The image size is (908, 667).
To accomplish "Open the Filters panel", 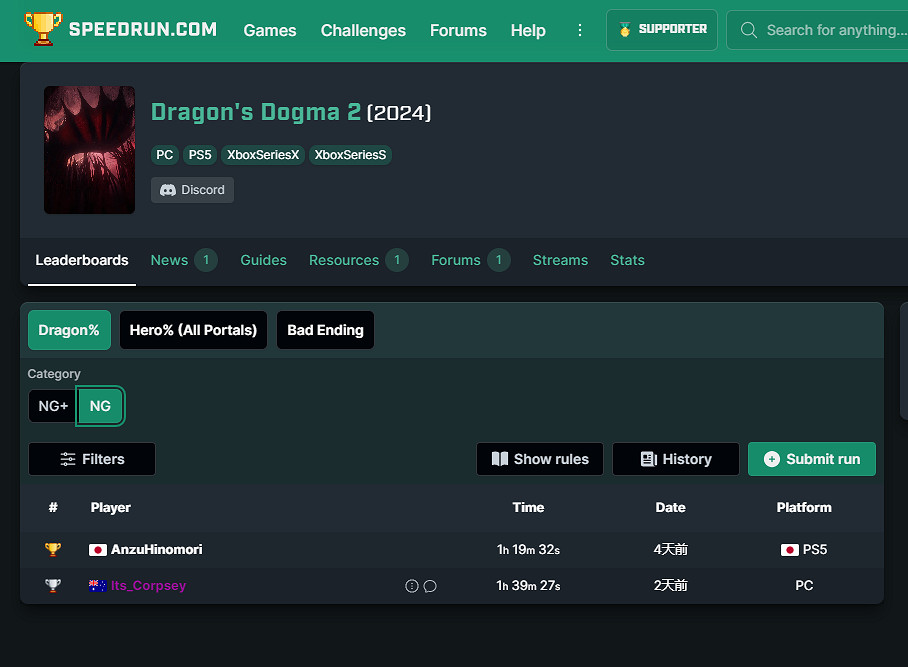I will [92, 459].
